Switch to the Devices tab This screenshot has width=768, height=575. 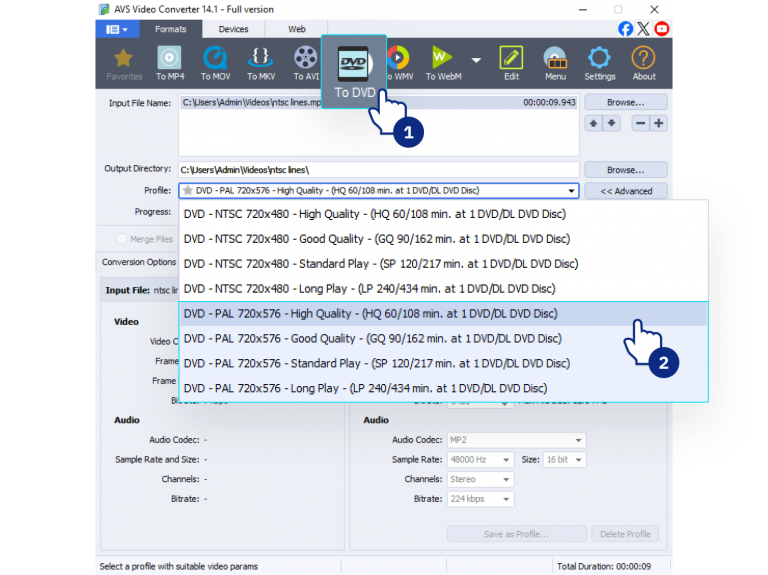(233, 29)
